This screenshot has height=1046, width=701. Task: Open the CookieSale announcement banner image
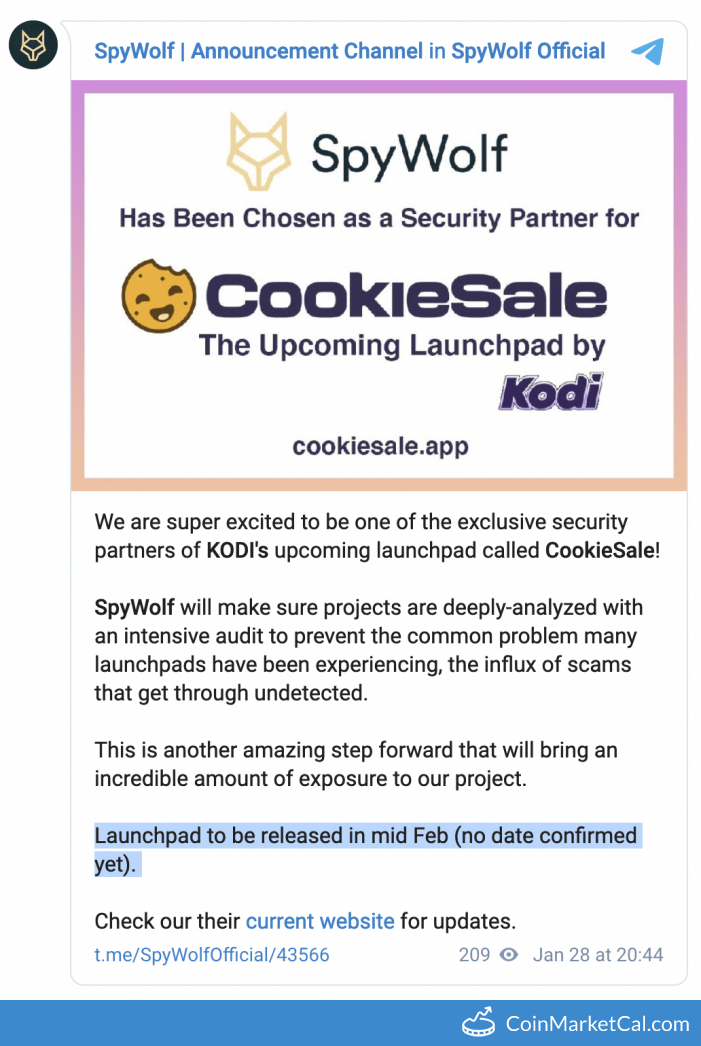click(x=379, y=285)
